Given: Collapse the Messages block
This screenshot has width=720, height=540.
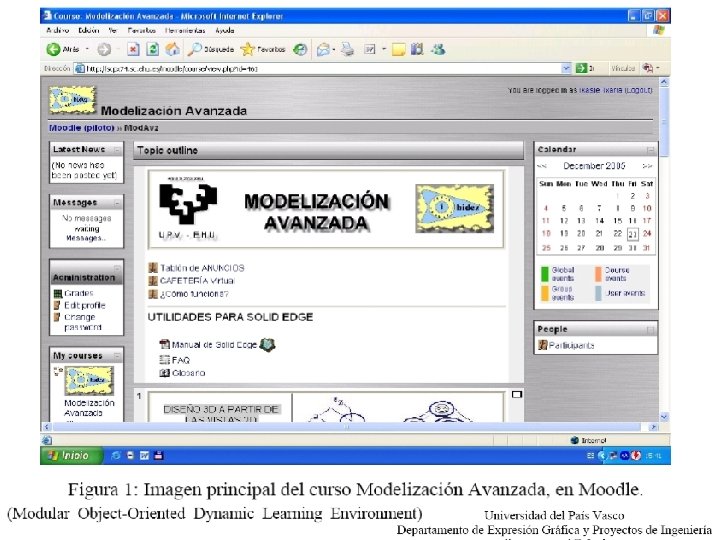Looking at the screenshot, I should 118,202.
